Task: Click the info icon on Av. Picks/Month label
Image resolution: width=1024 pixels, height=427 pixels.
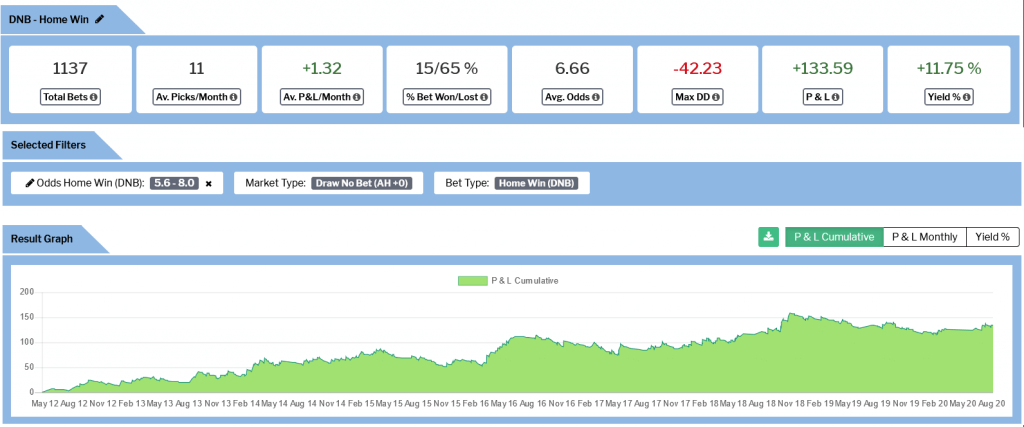Action: (x=232, y=97)
